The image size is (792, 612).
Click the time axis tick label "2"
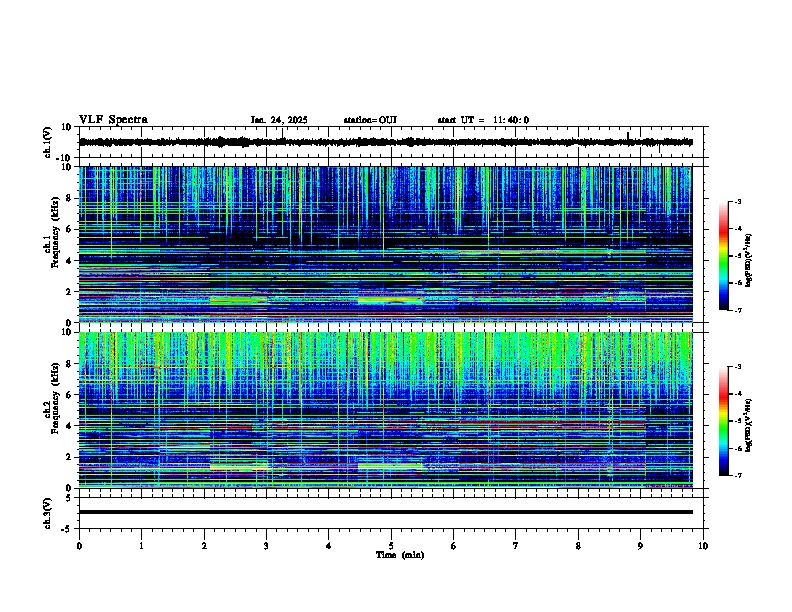204,546
